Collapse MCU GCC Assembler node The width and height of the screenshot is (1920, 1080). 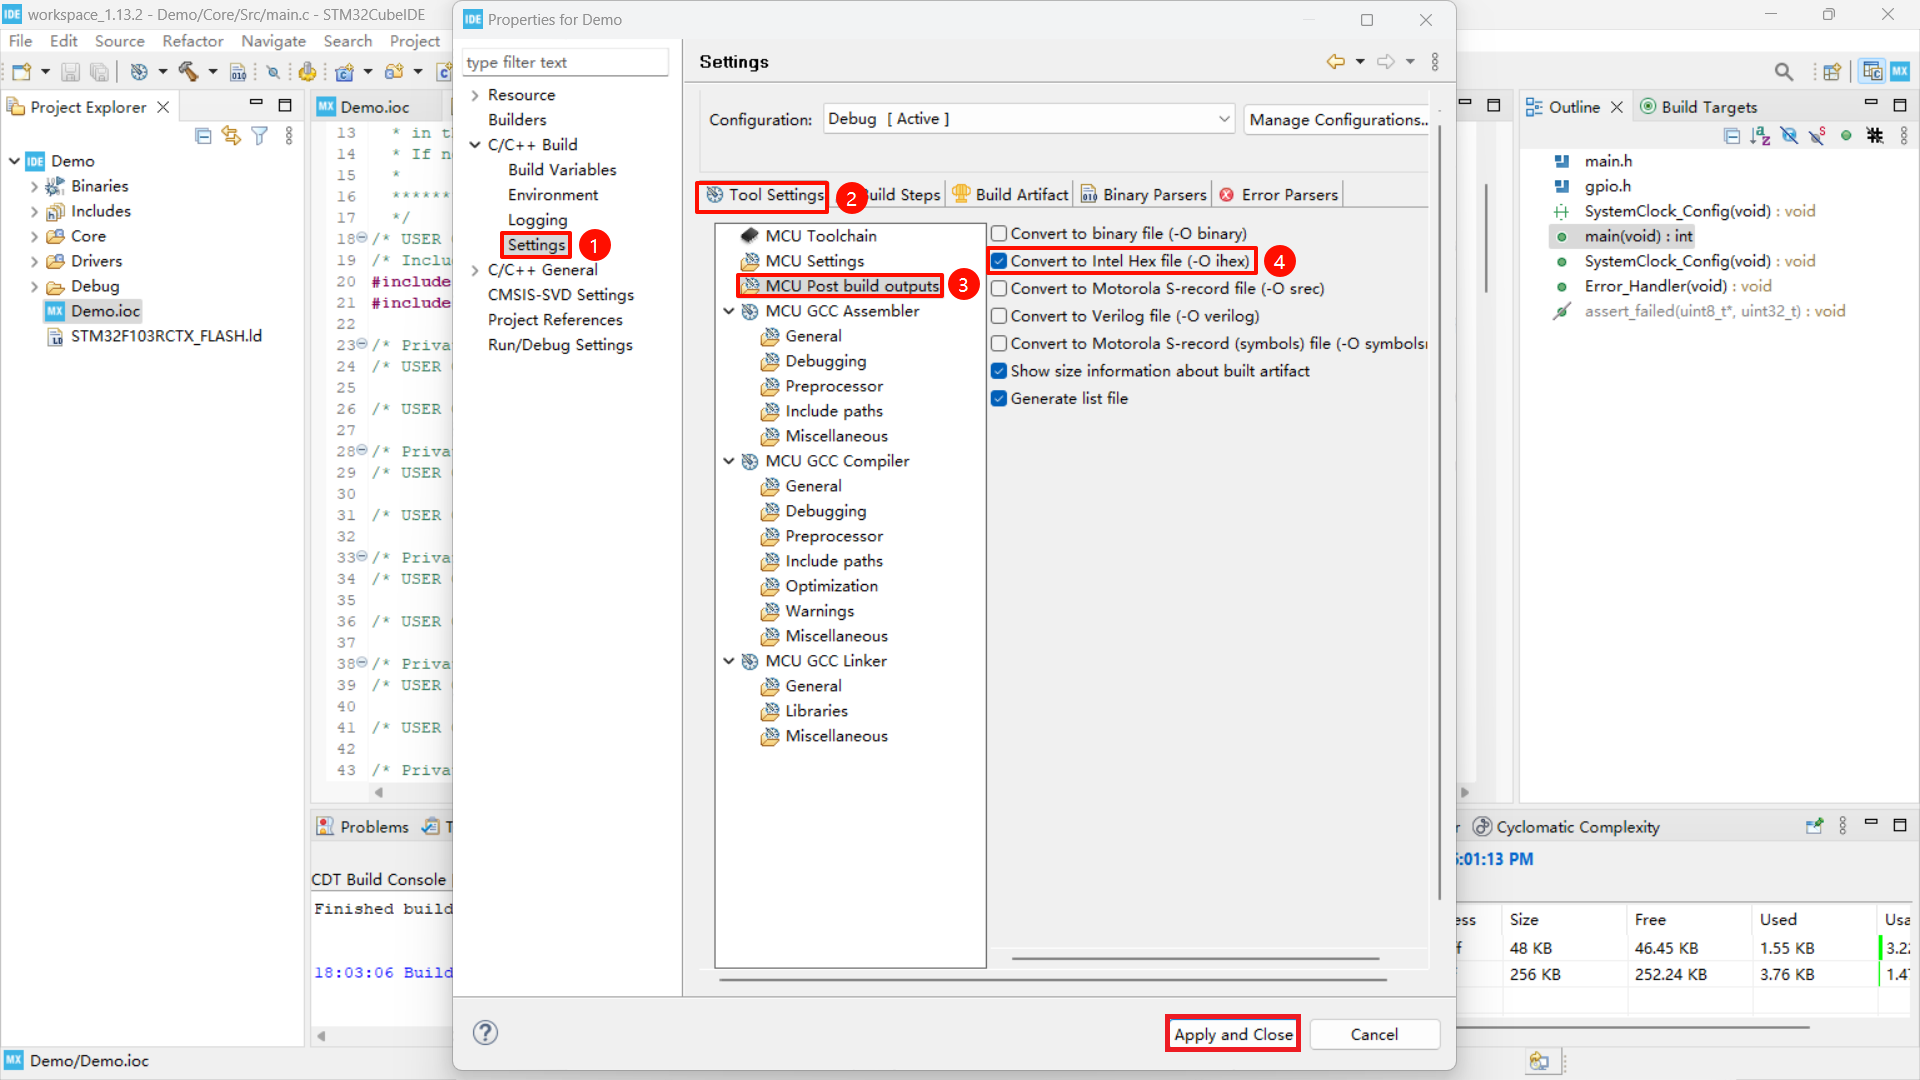[x=729, y=311]
